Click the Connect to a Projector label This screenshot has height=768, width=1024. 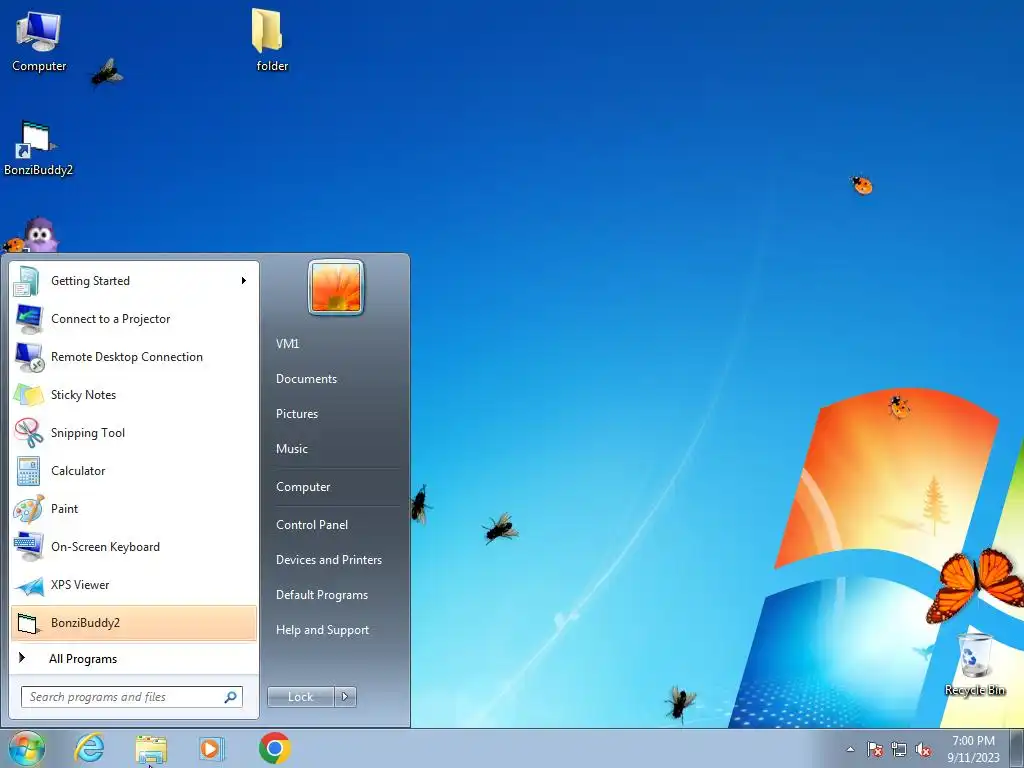(110, 319)
